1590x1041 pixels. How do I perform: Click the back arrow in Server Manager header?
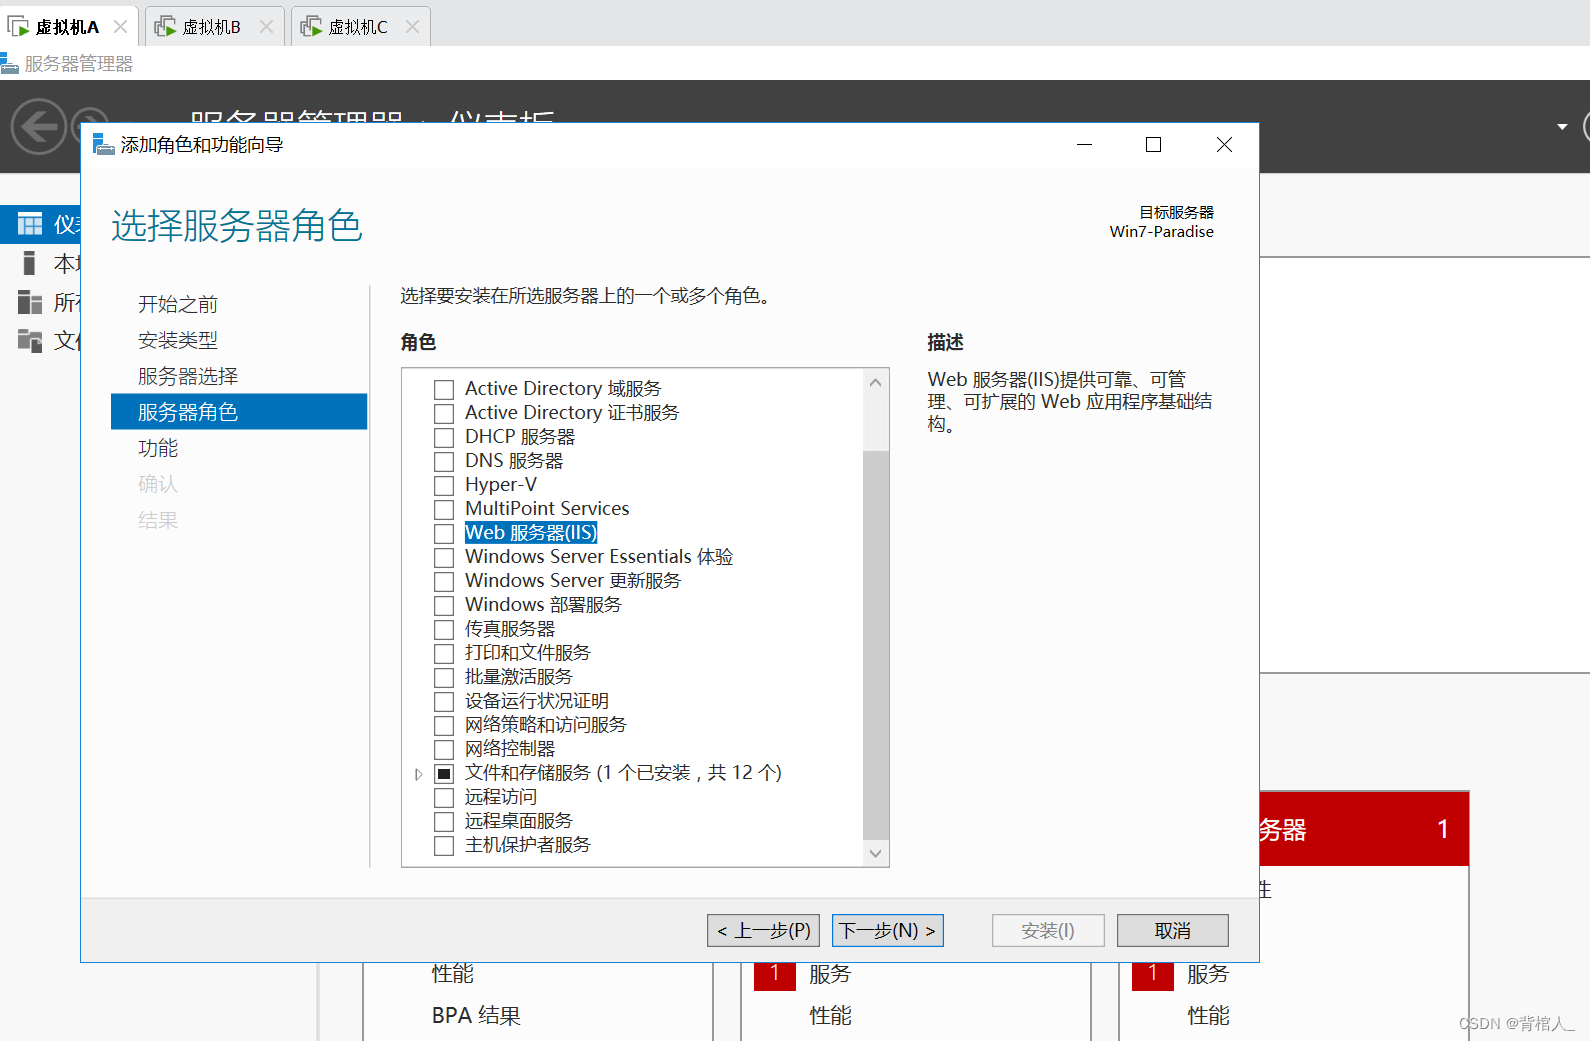pyautogui.click(x=38, y=127)
